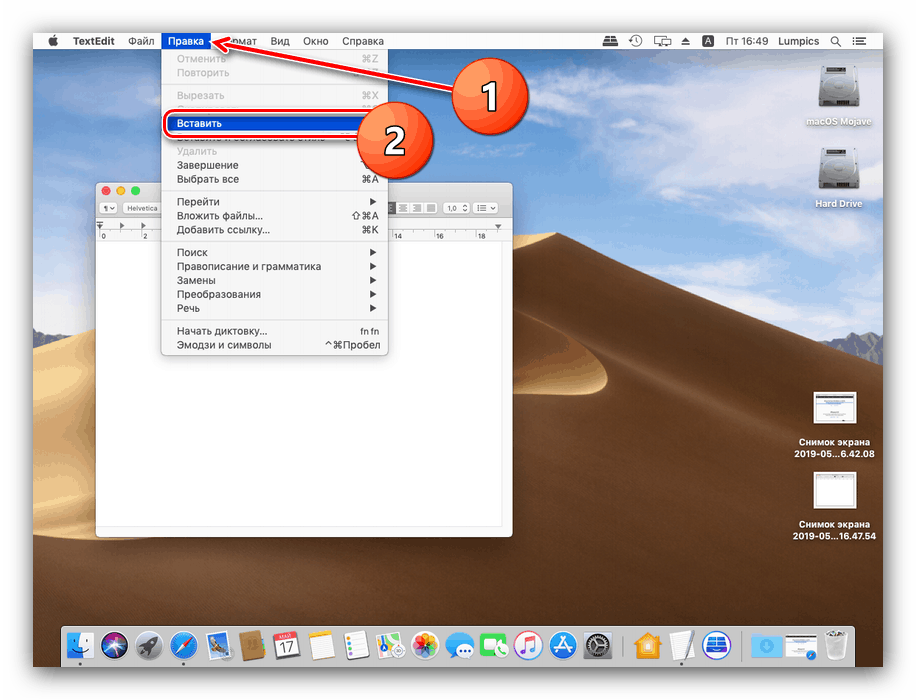Toggle the justify text alignment button
916x700 pixels.
point(431,208)
